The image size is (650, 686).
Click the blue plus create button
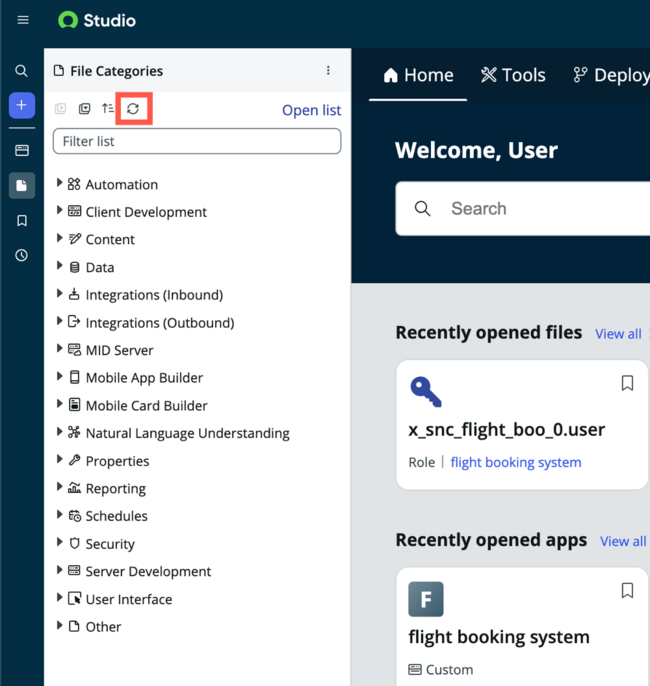[x=22, y=105]
